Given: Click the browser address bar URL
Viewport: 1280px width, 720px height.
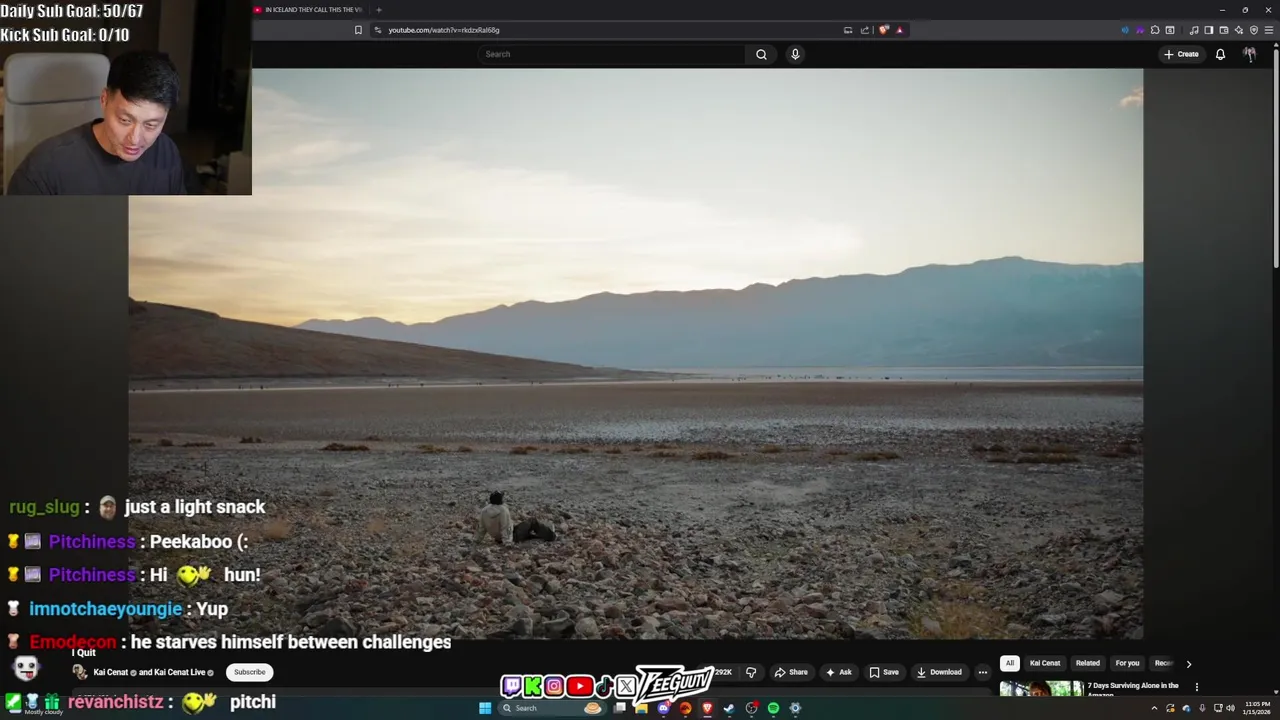Looking at the screenshot, I should [444, 30].
